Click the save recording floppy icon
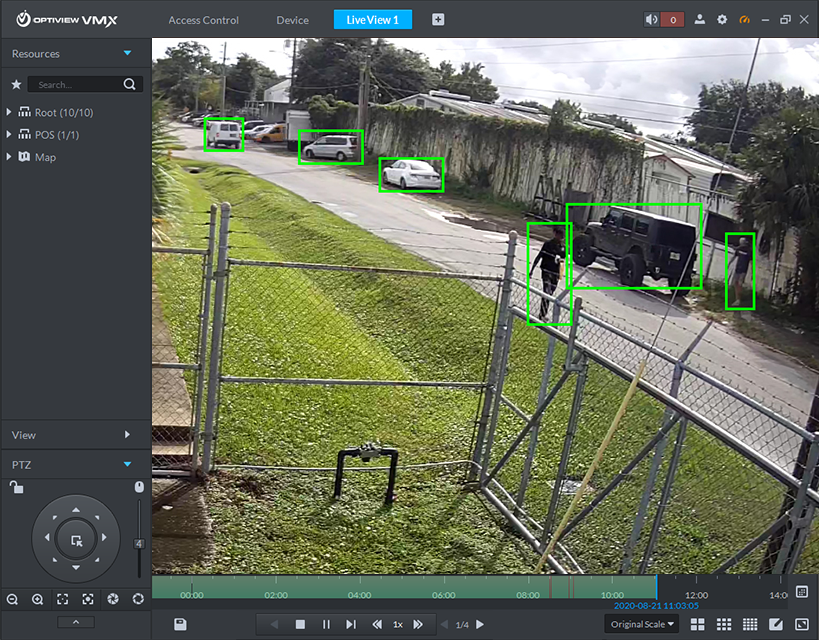 180,624
